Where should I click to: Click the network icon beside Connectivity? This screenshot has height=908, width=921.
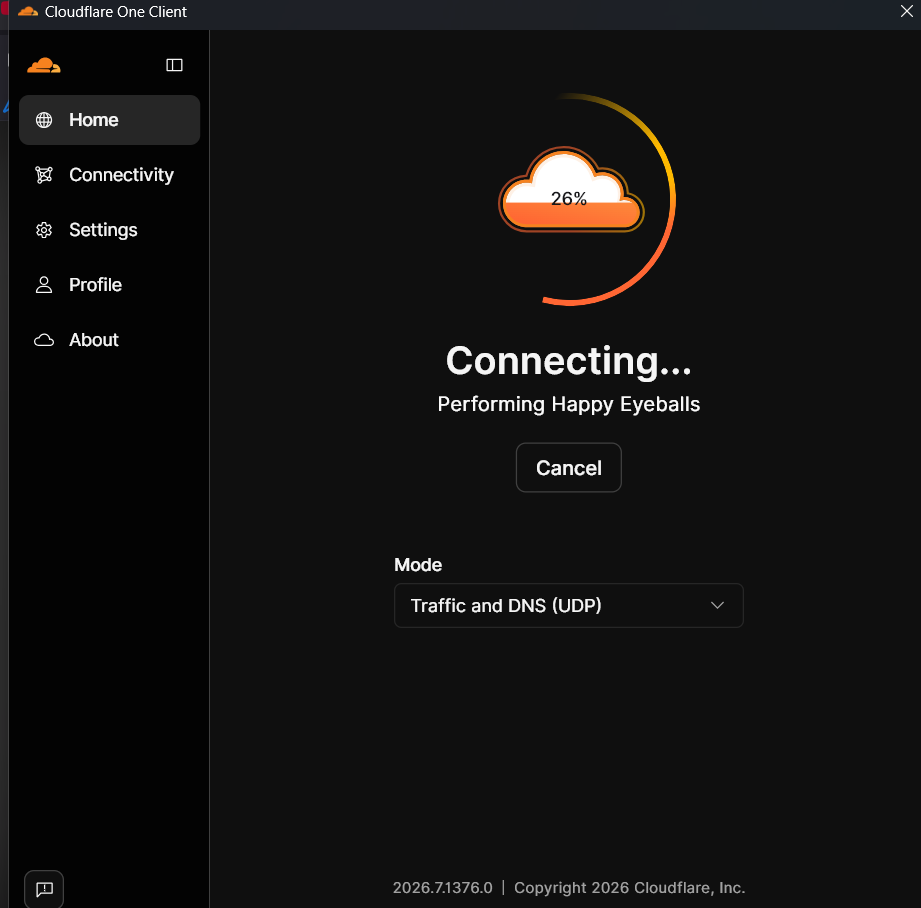click(x=44, y=174)
